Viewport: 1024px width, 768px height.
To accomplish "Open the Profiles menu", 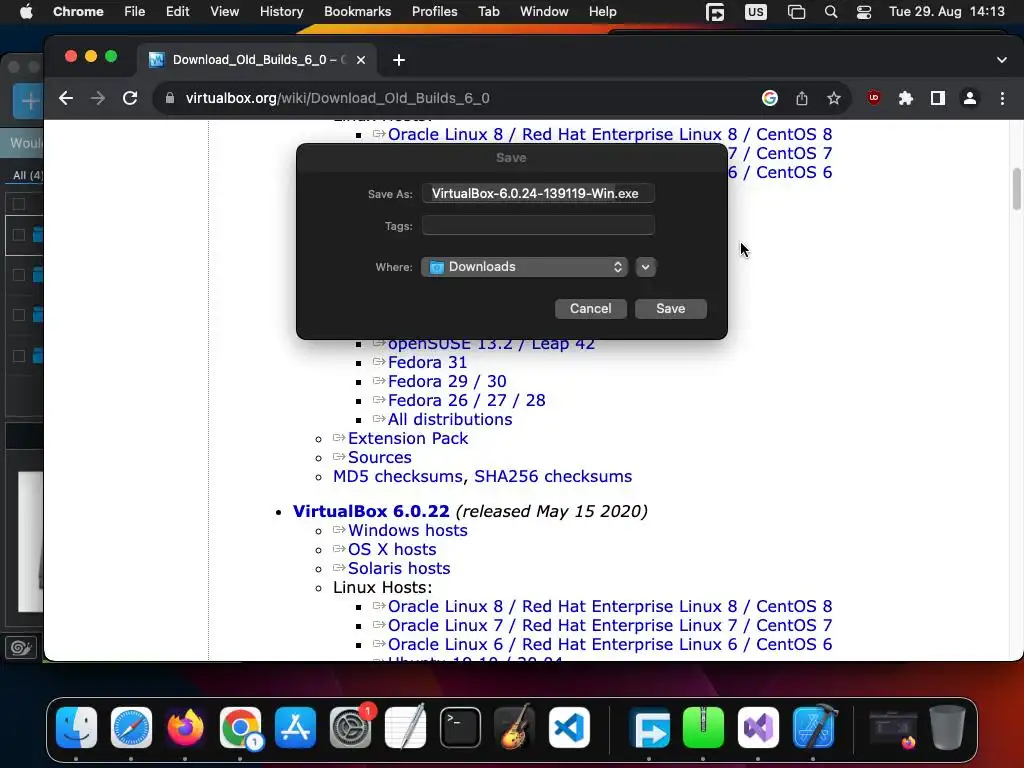I will coord(434,12).
